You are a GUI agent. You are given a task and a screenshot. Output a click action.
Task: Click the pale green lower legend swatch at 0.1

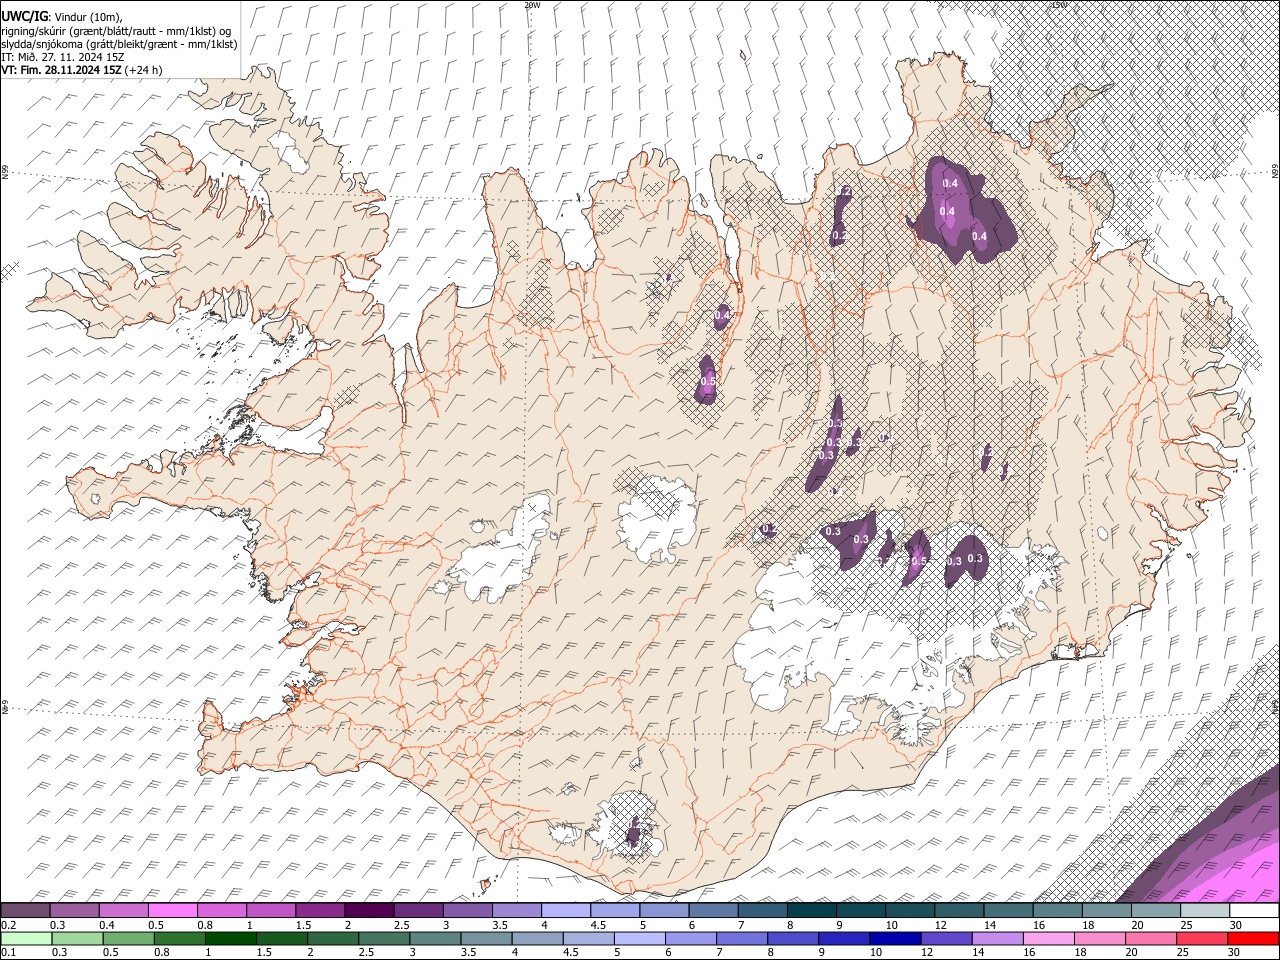click(28, 938)
